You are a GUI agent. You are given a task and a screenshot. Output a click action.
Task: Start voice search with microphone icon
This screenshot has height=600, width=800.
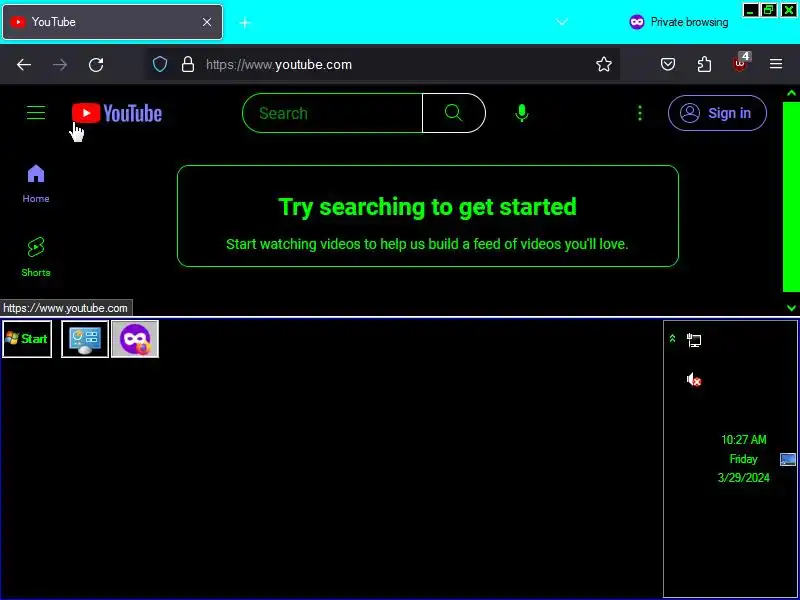click(521, 113)
